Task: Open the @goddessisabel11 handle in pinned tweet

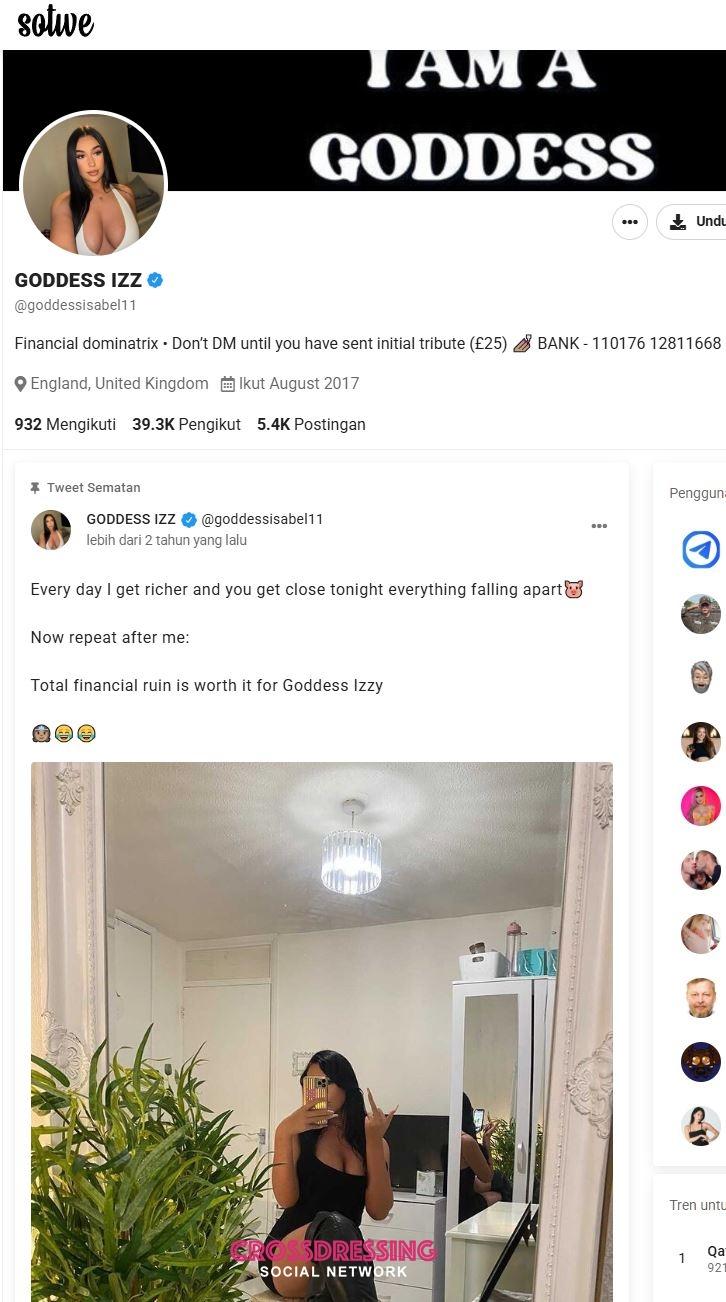Action: click(262, 519)
